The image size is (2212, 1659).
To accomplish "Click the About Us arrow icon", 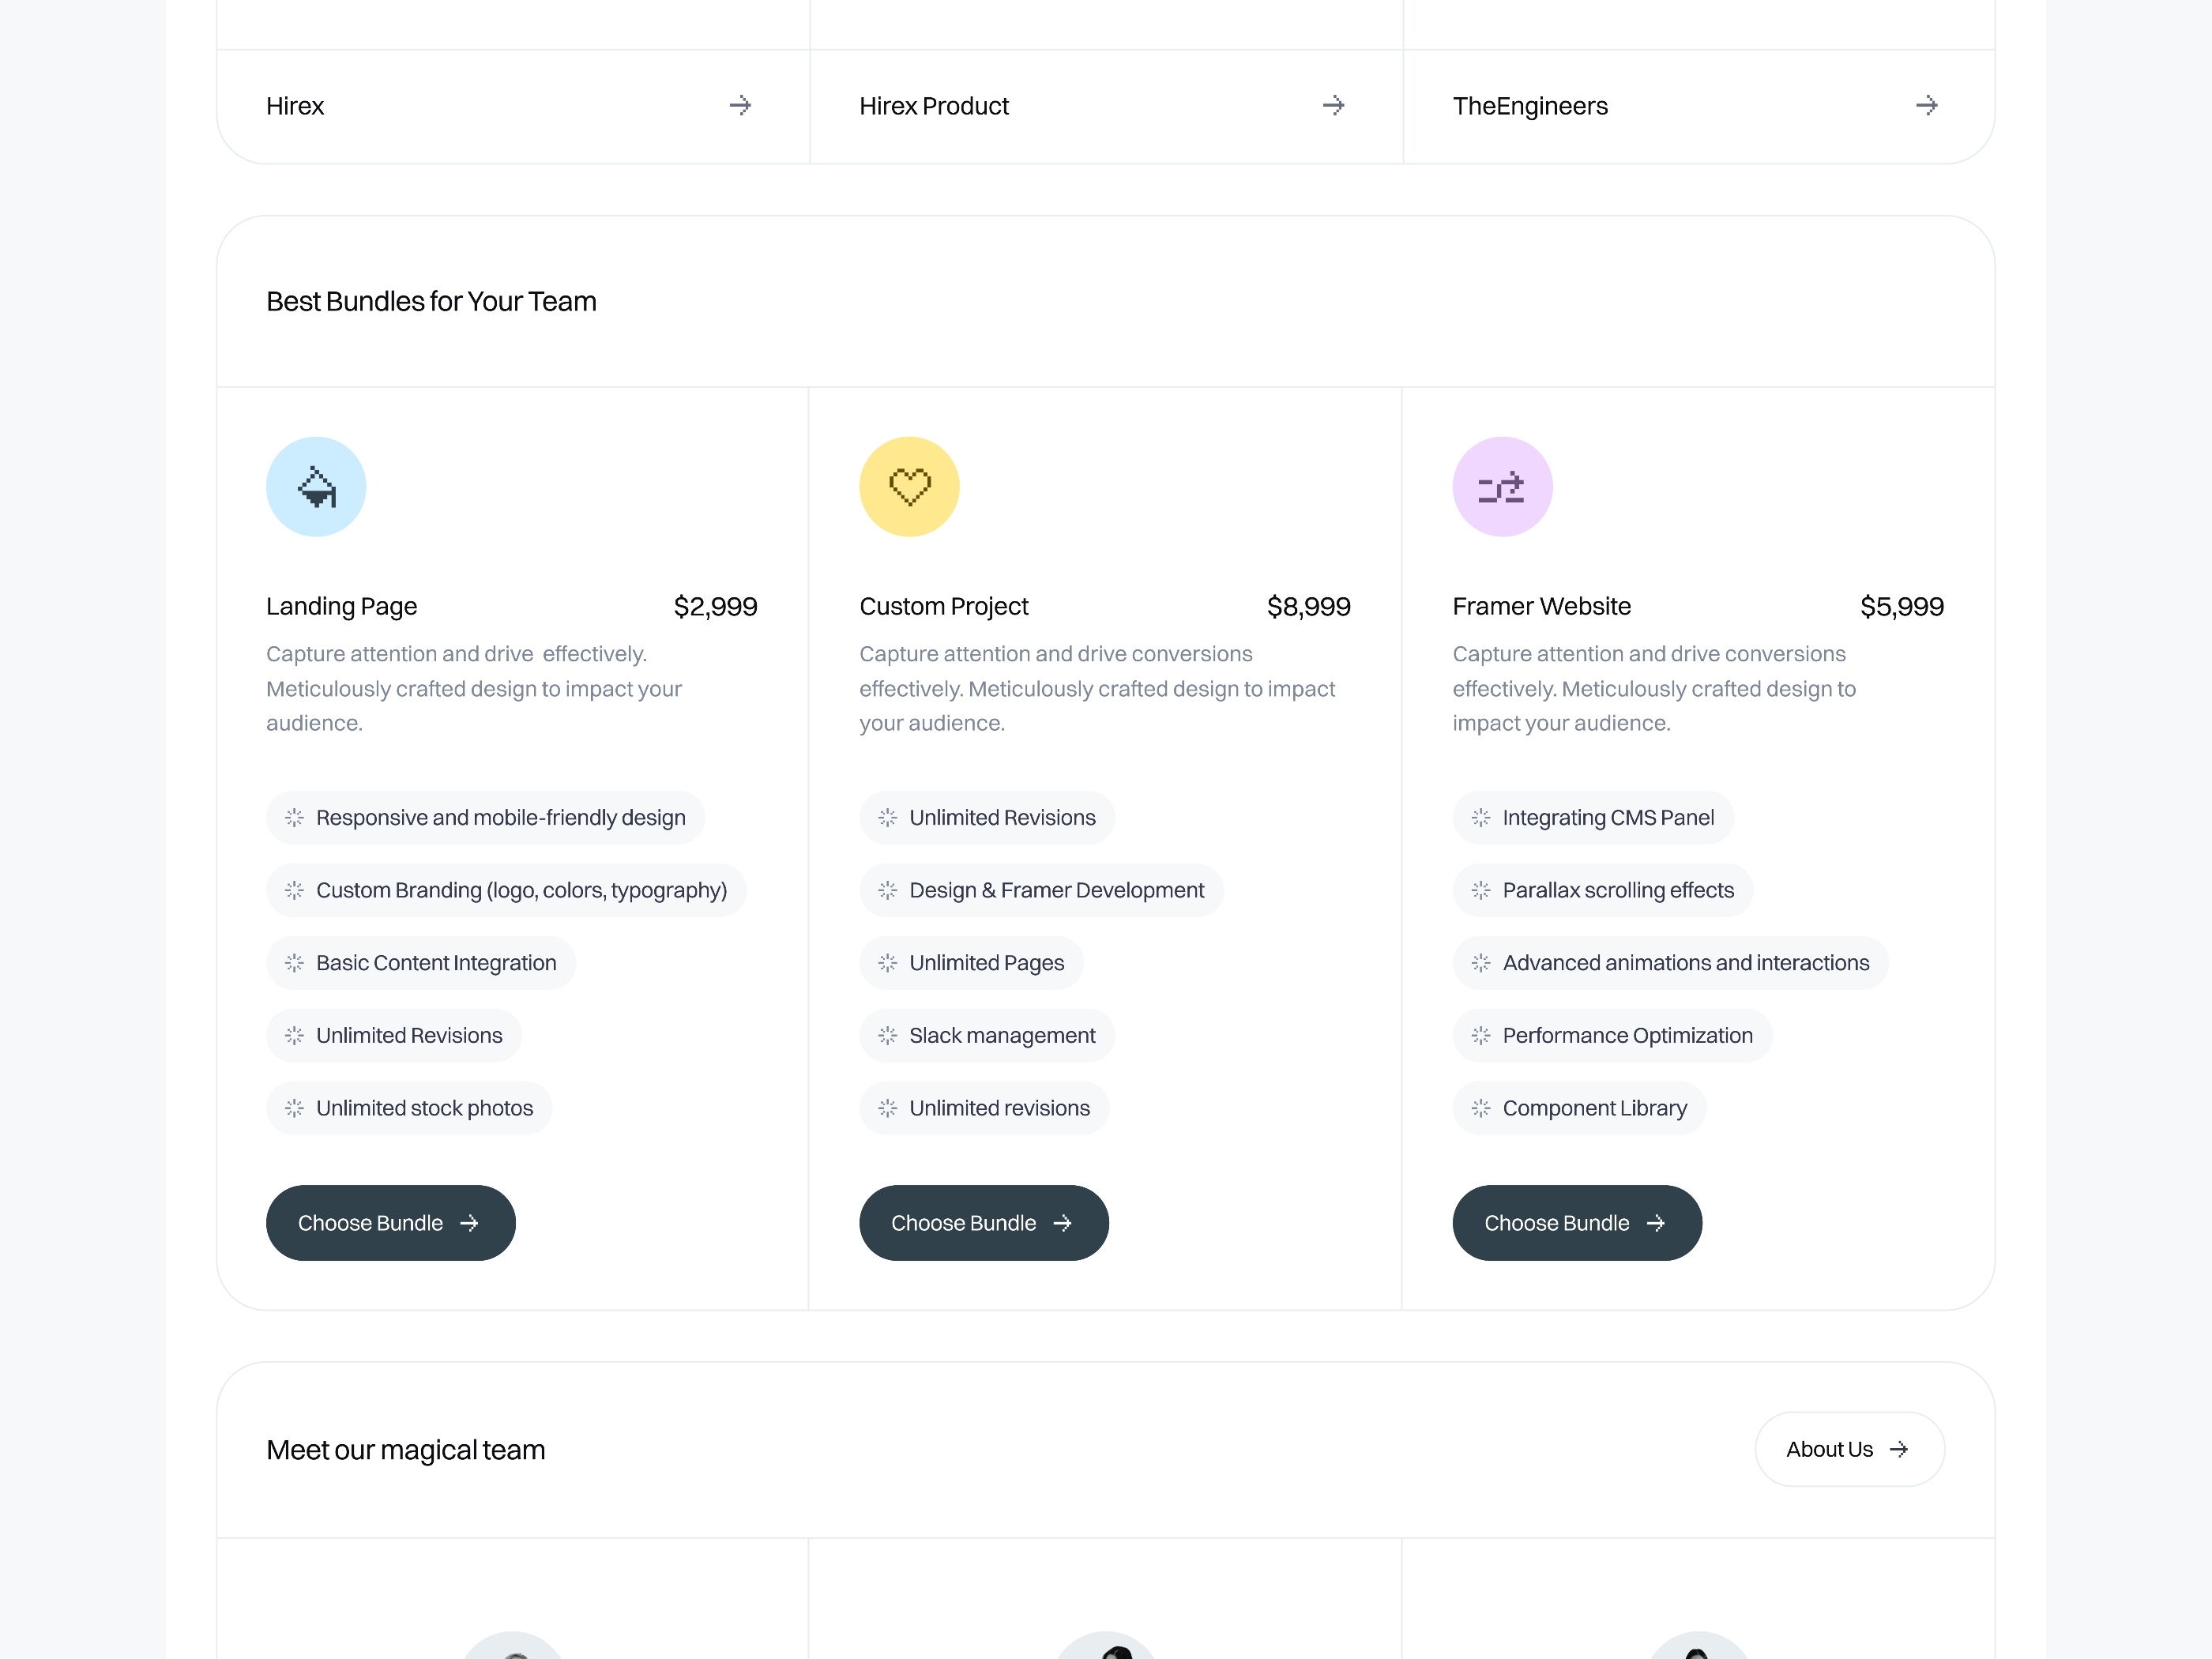I will click(1898, 1448).
